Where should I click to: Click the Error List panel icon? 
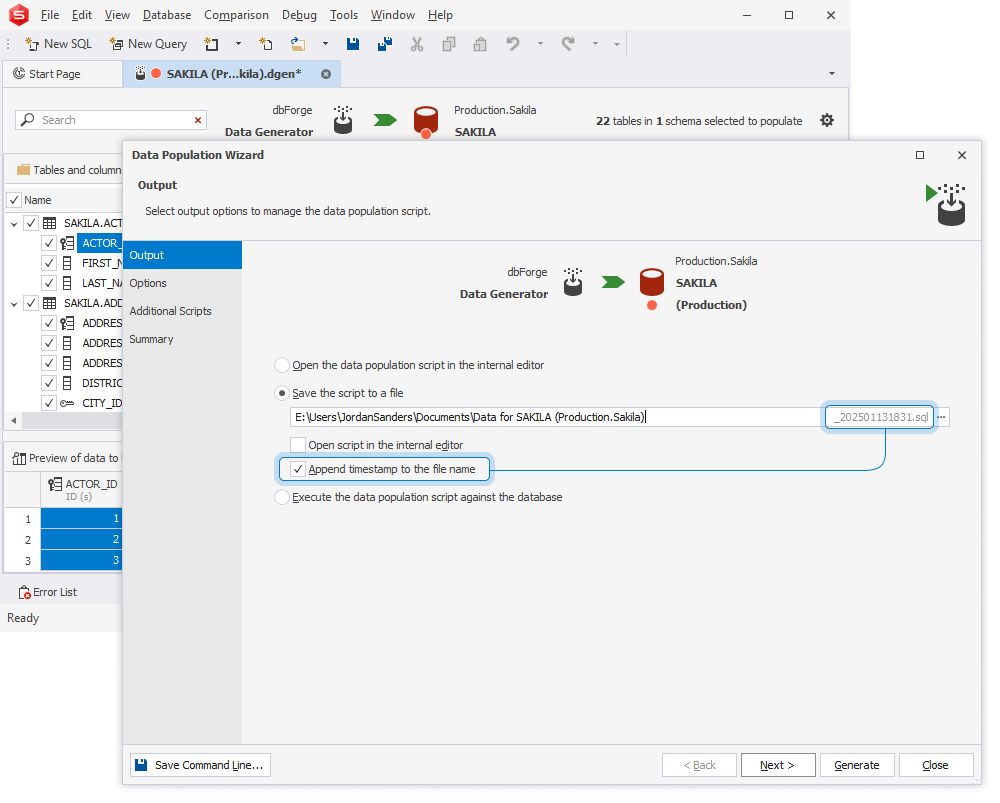click(x=24, y=593)
